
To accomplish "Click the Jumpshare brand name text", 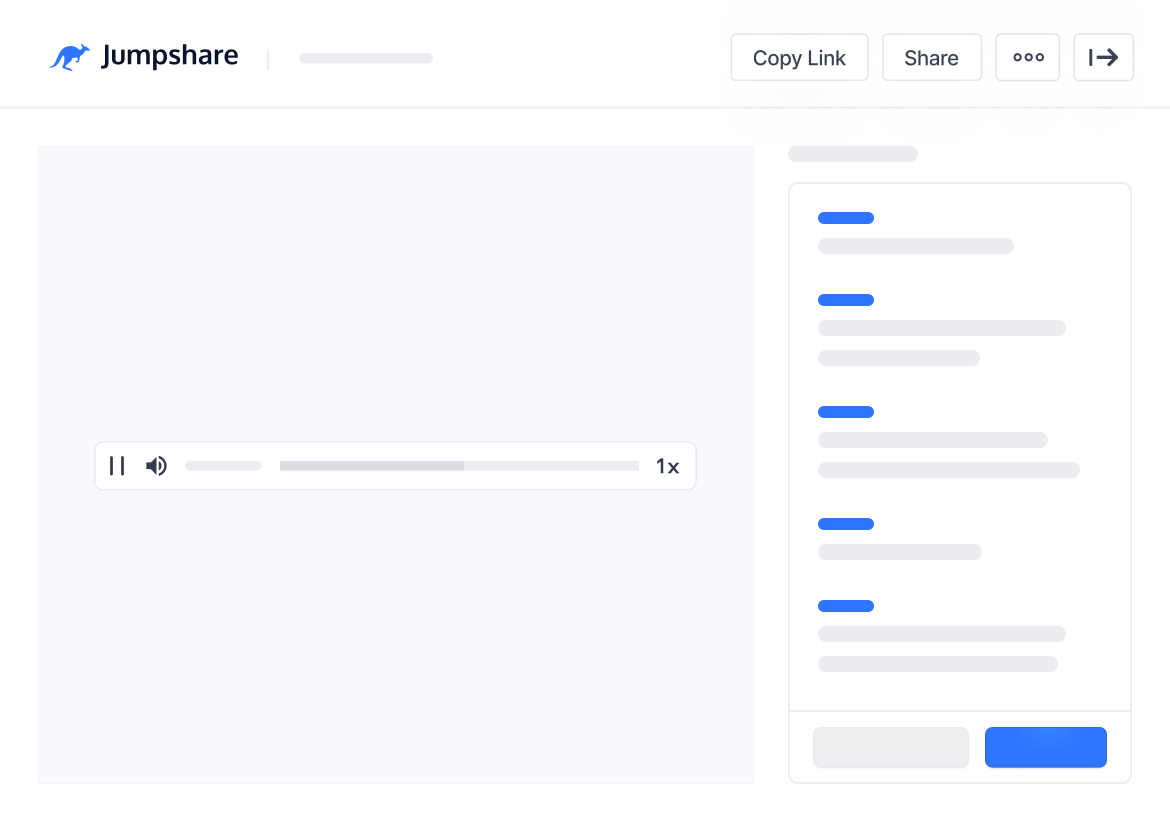I will coord(169,57).
